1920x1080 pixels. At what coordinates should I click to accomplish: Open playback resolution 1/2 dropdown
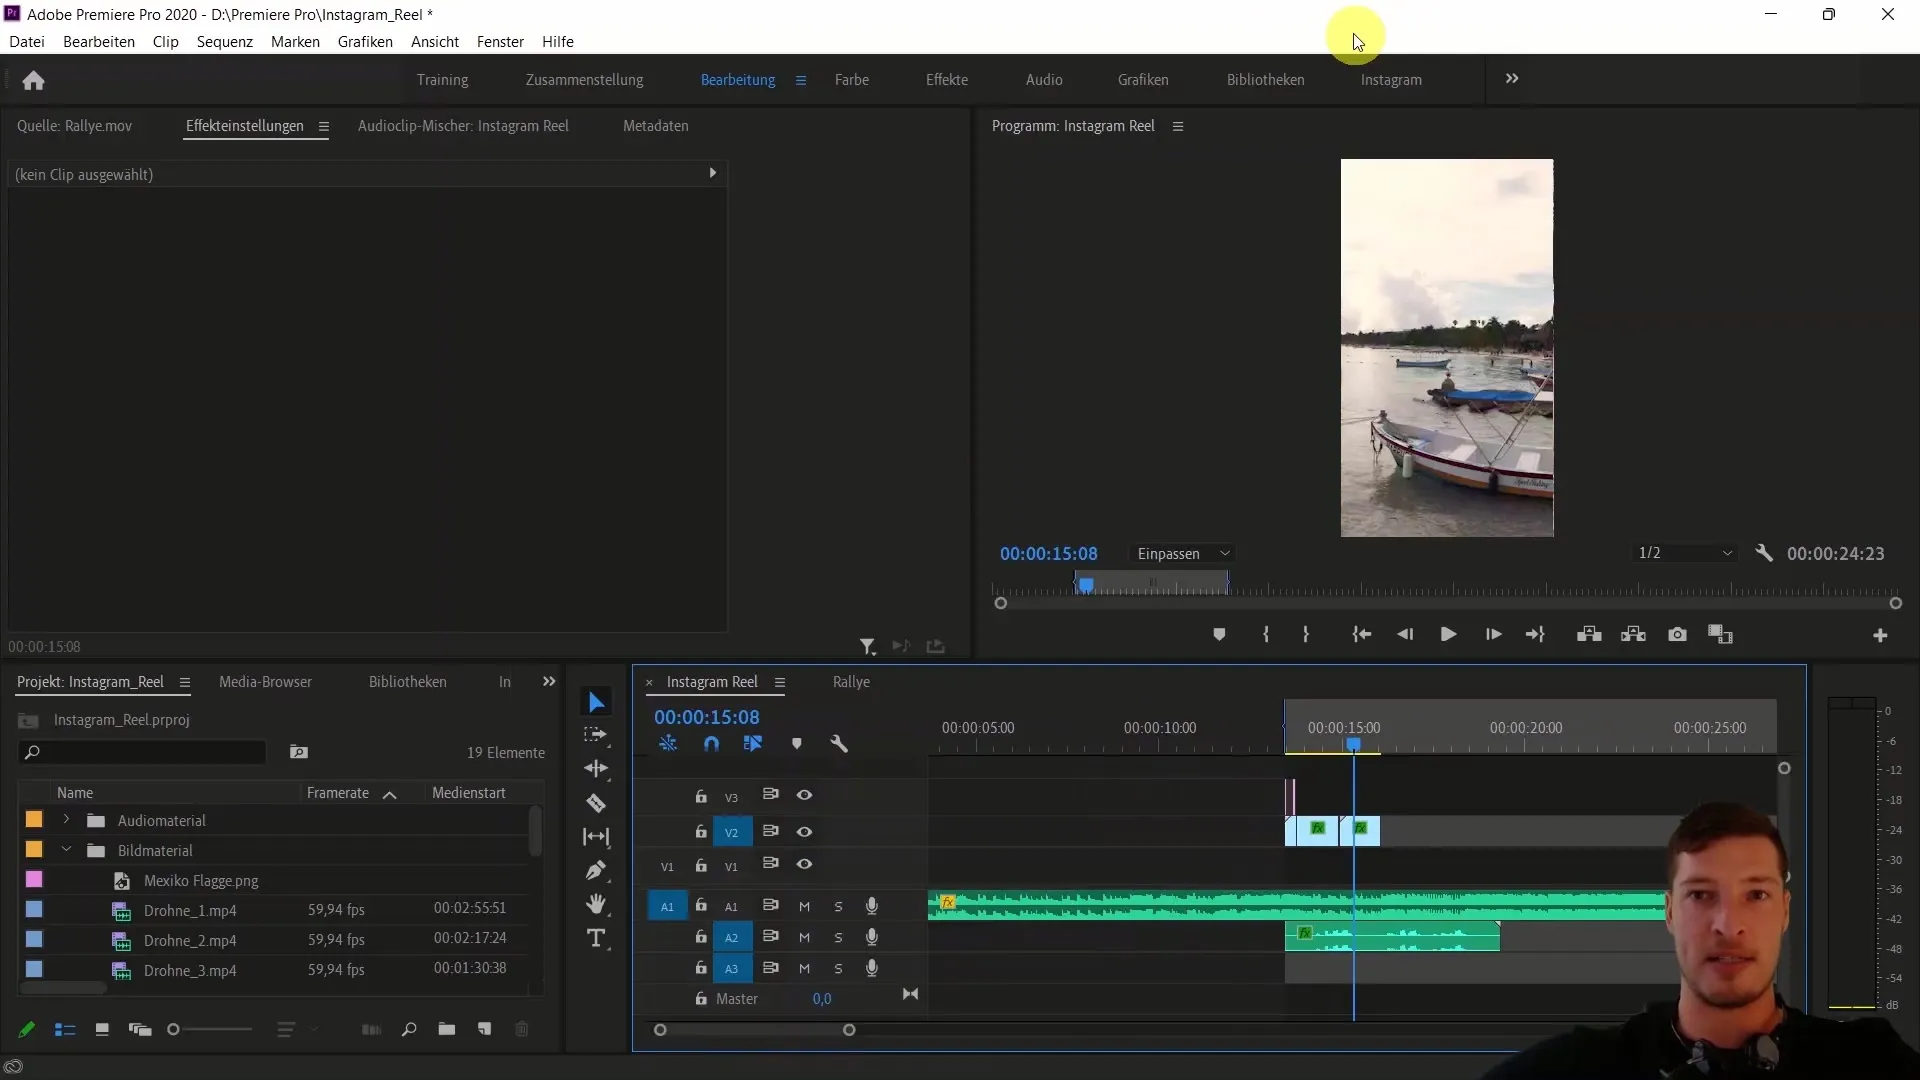1685,553
